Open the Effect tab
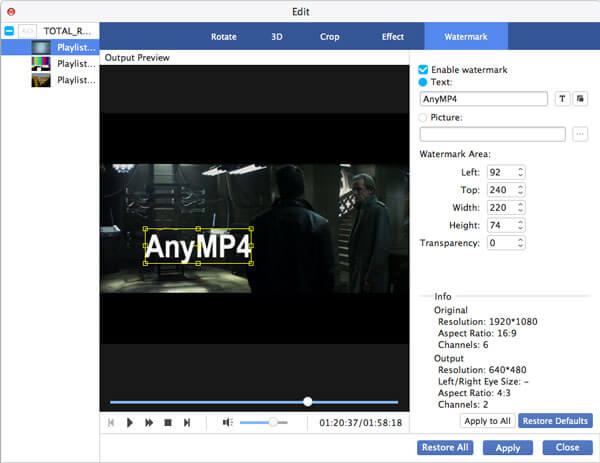This screenshot has width=600, height=463. (x=393, y=37)
